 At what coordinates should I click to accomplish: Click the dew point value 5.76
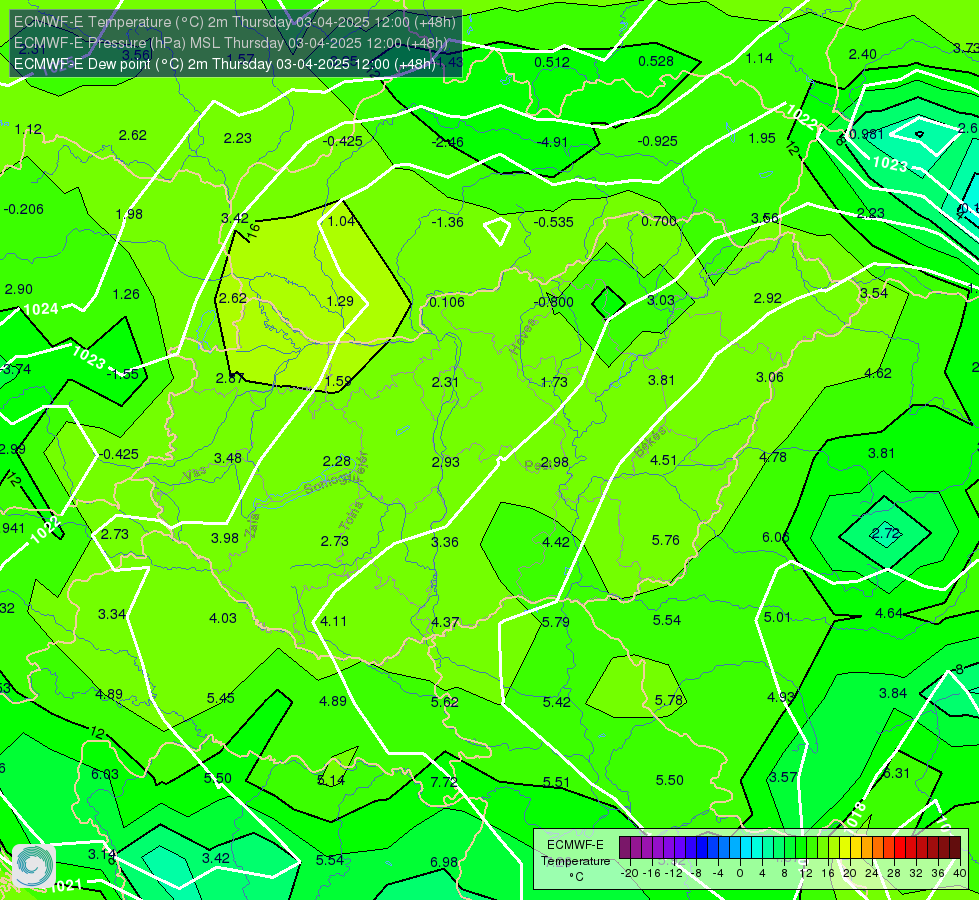click(666, 540)
